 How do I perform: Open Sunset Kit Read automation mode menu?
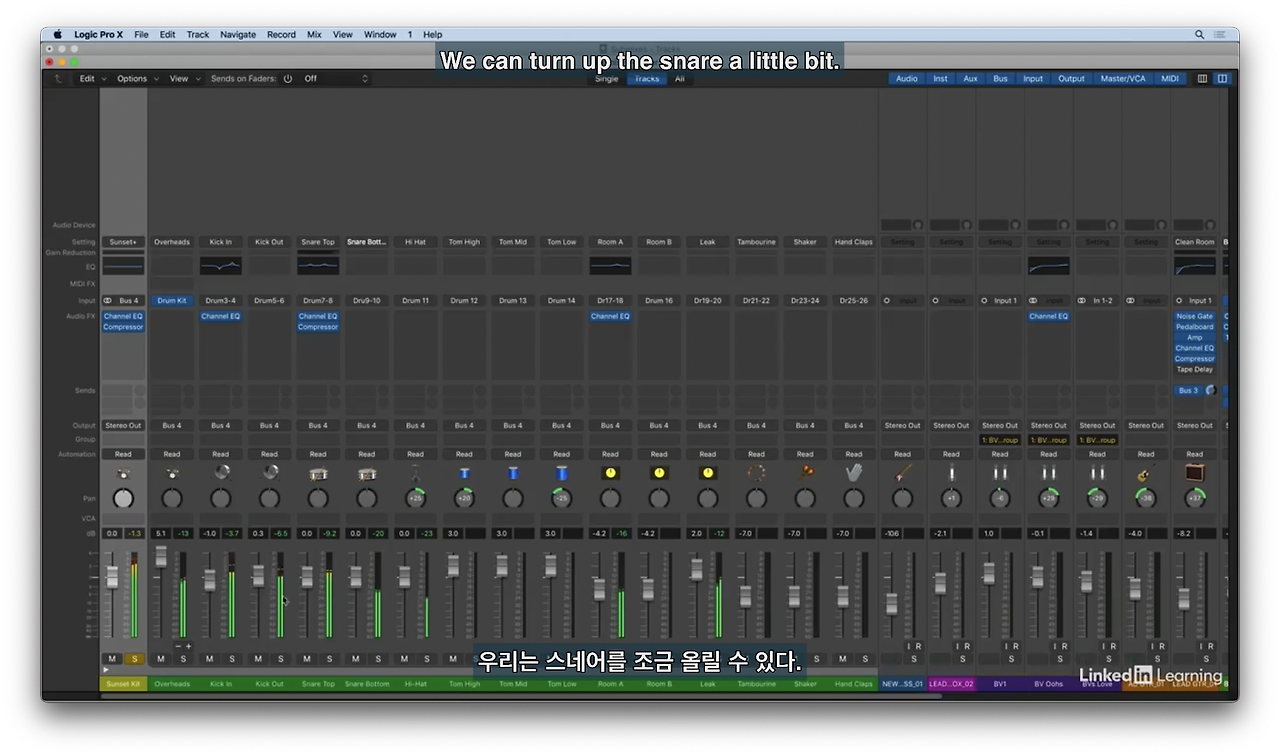coord(123,454)
